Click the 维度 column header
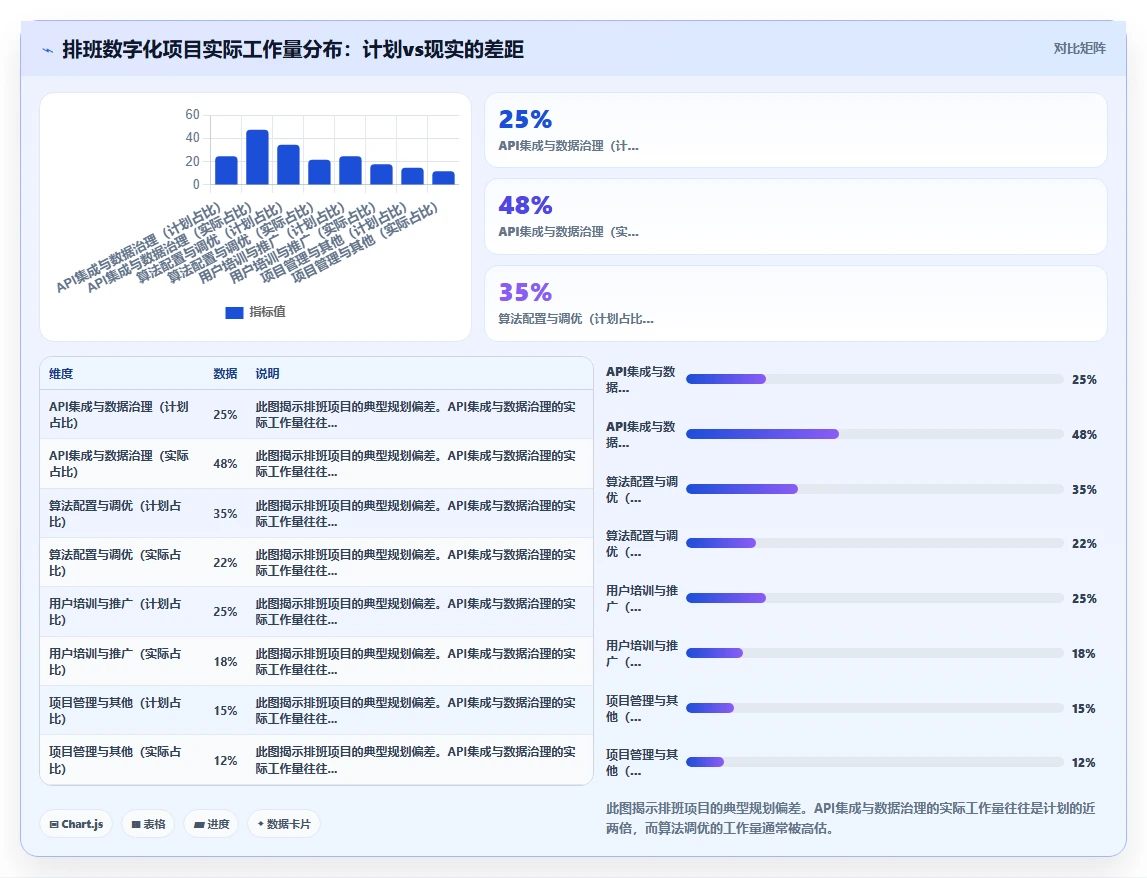 pos(61,373)
